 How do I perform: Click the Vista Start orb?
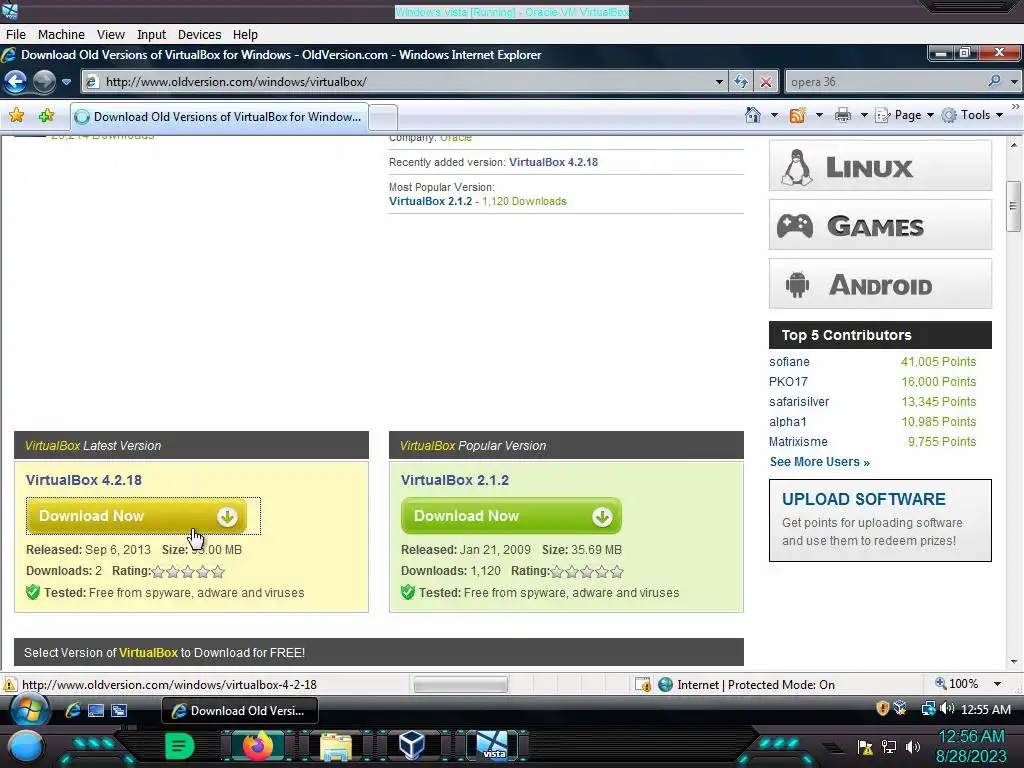pyautogui.click(x=29, y=711)
